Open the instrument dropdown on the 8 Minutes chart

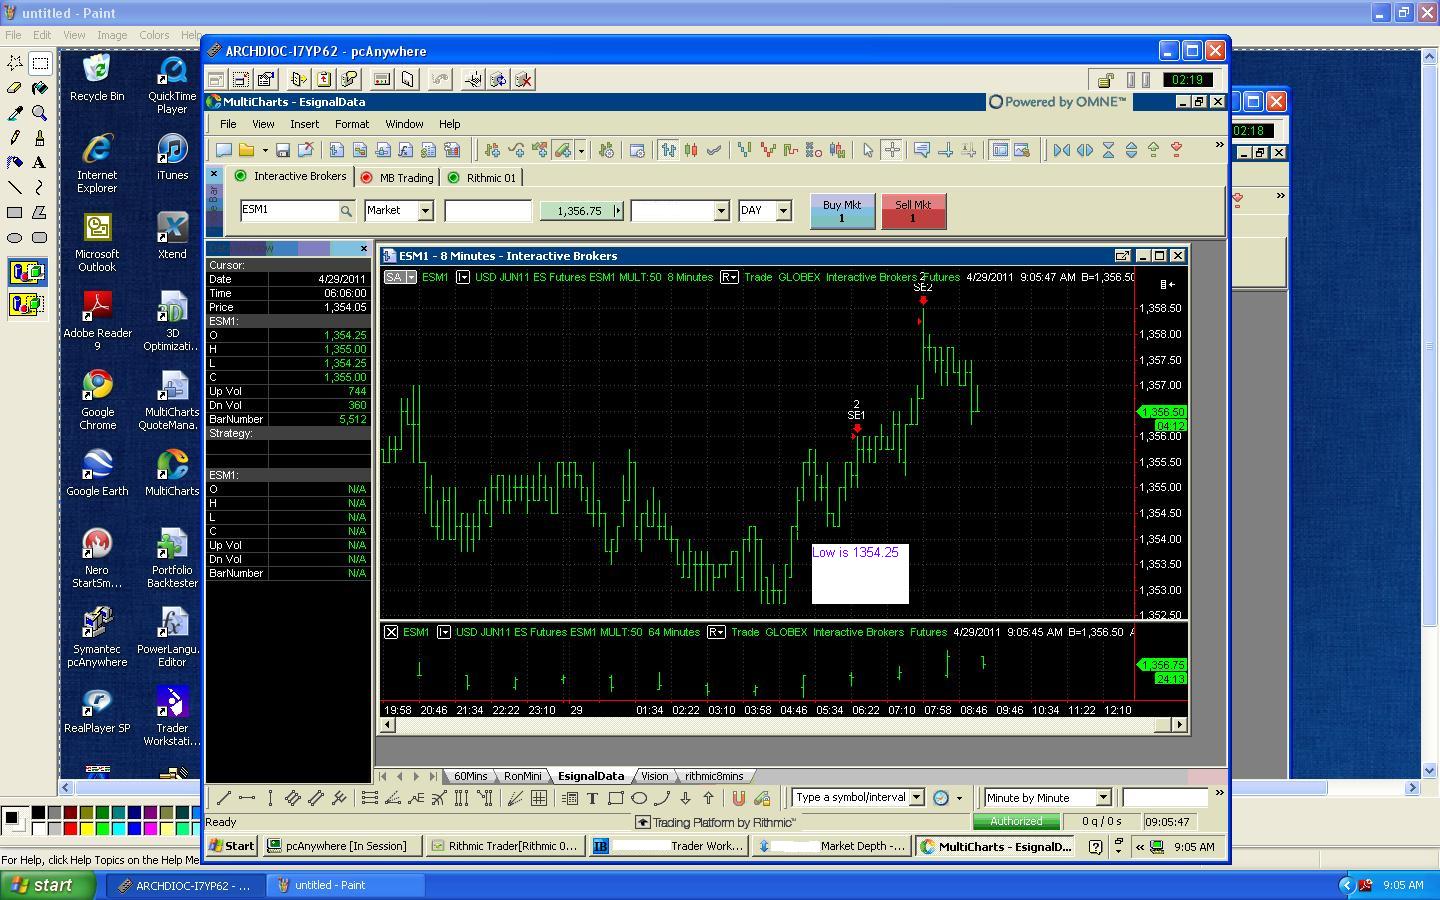pos(463,277)
